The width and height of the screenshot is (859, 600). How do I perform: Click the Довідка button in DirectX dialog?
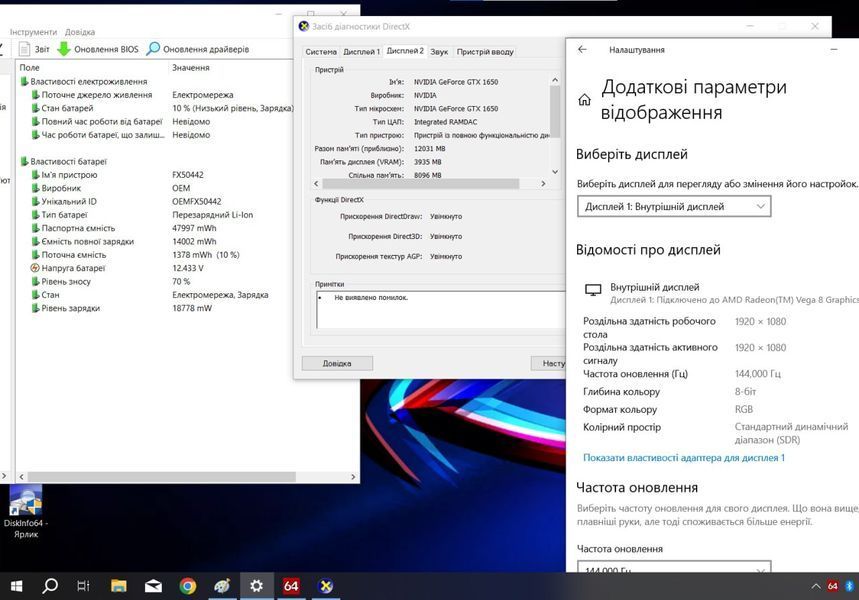pos(337,363)
